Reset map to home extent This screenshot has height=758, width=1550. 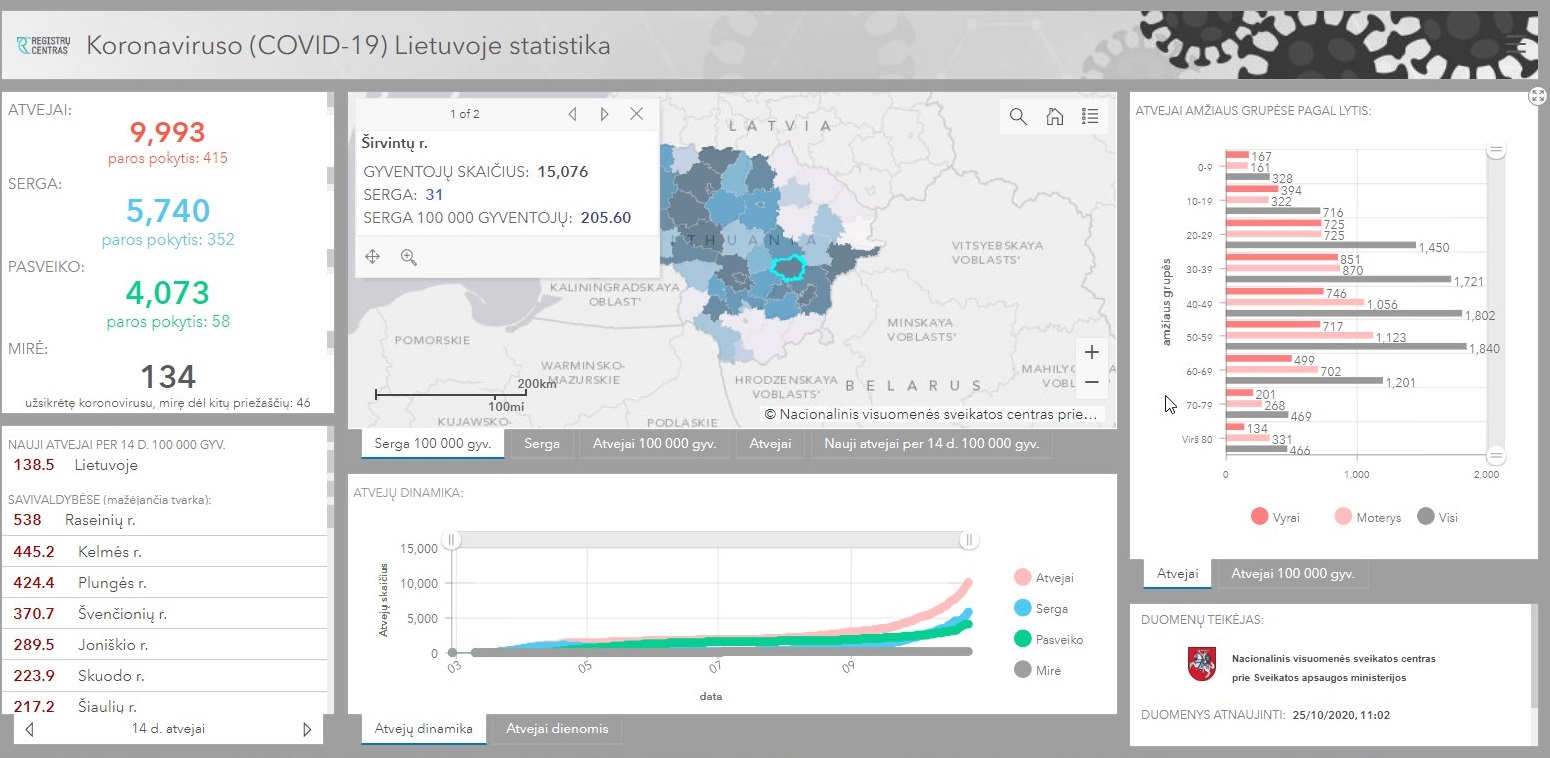pos(1054,117)
